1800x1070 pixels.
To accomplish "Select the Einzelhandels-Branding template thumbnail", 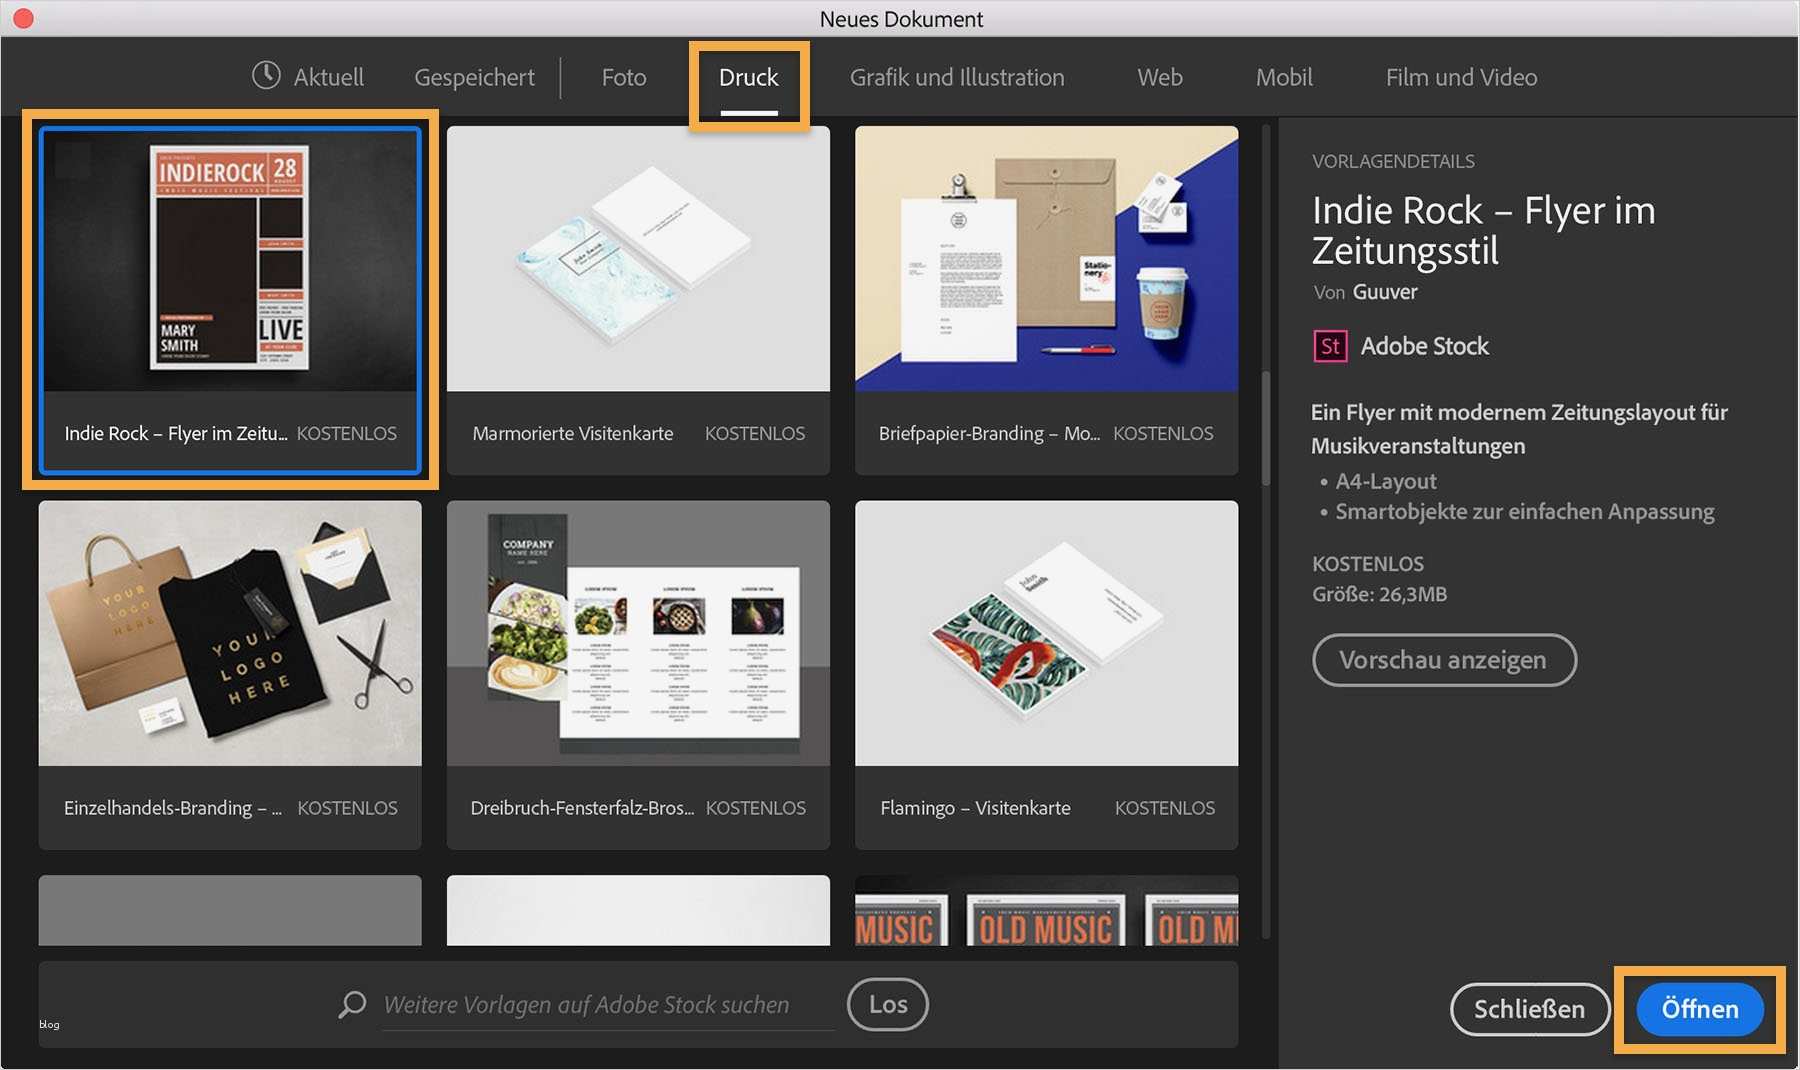I will tap(230, 633).
